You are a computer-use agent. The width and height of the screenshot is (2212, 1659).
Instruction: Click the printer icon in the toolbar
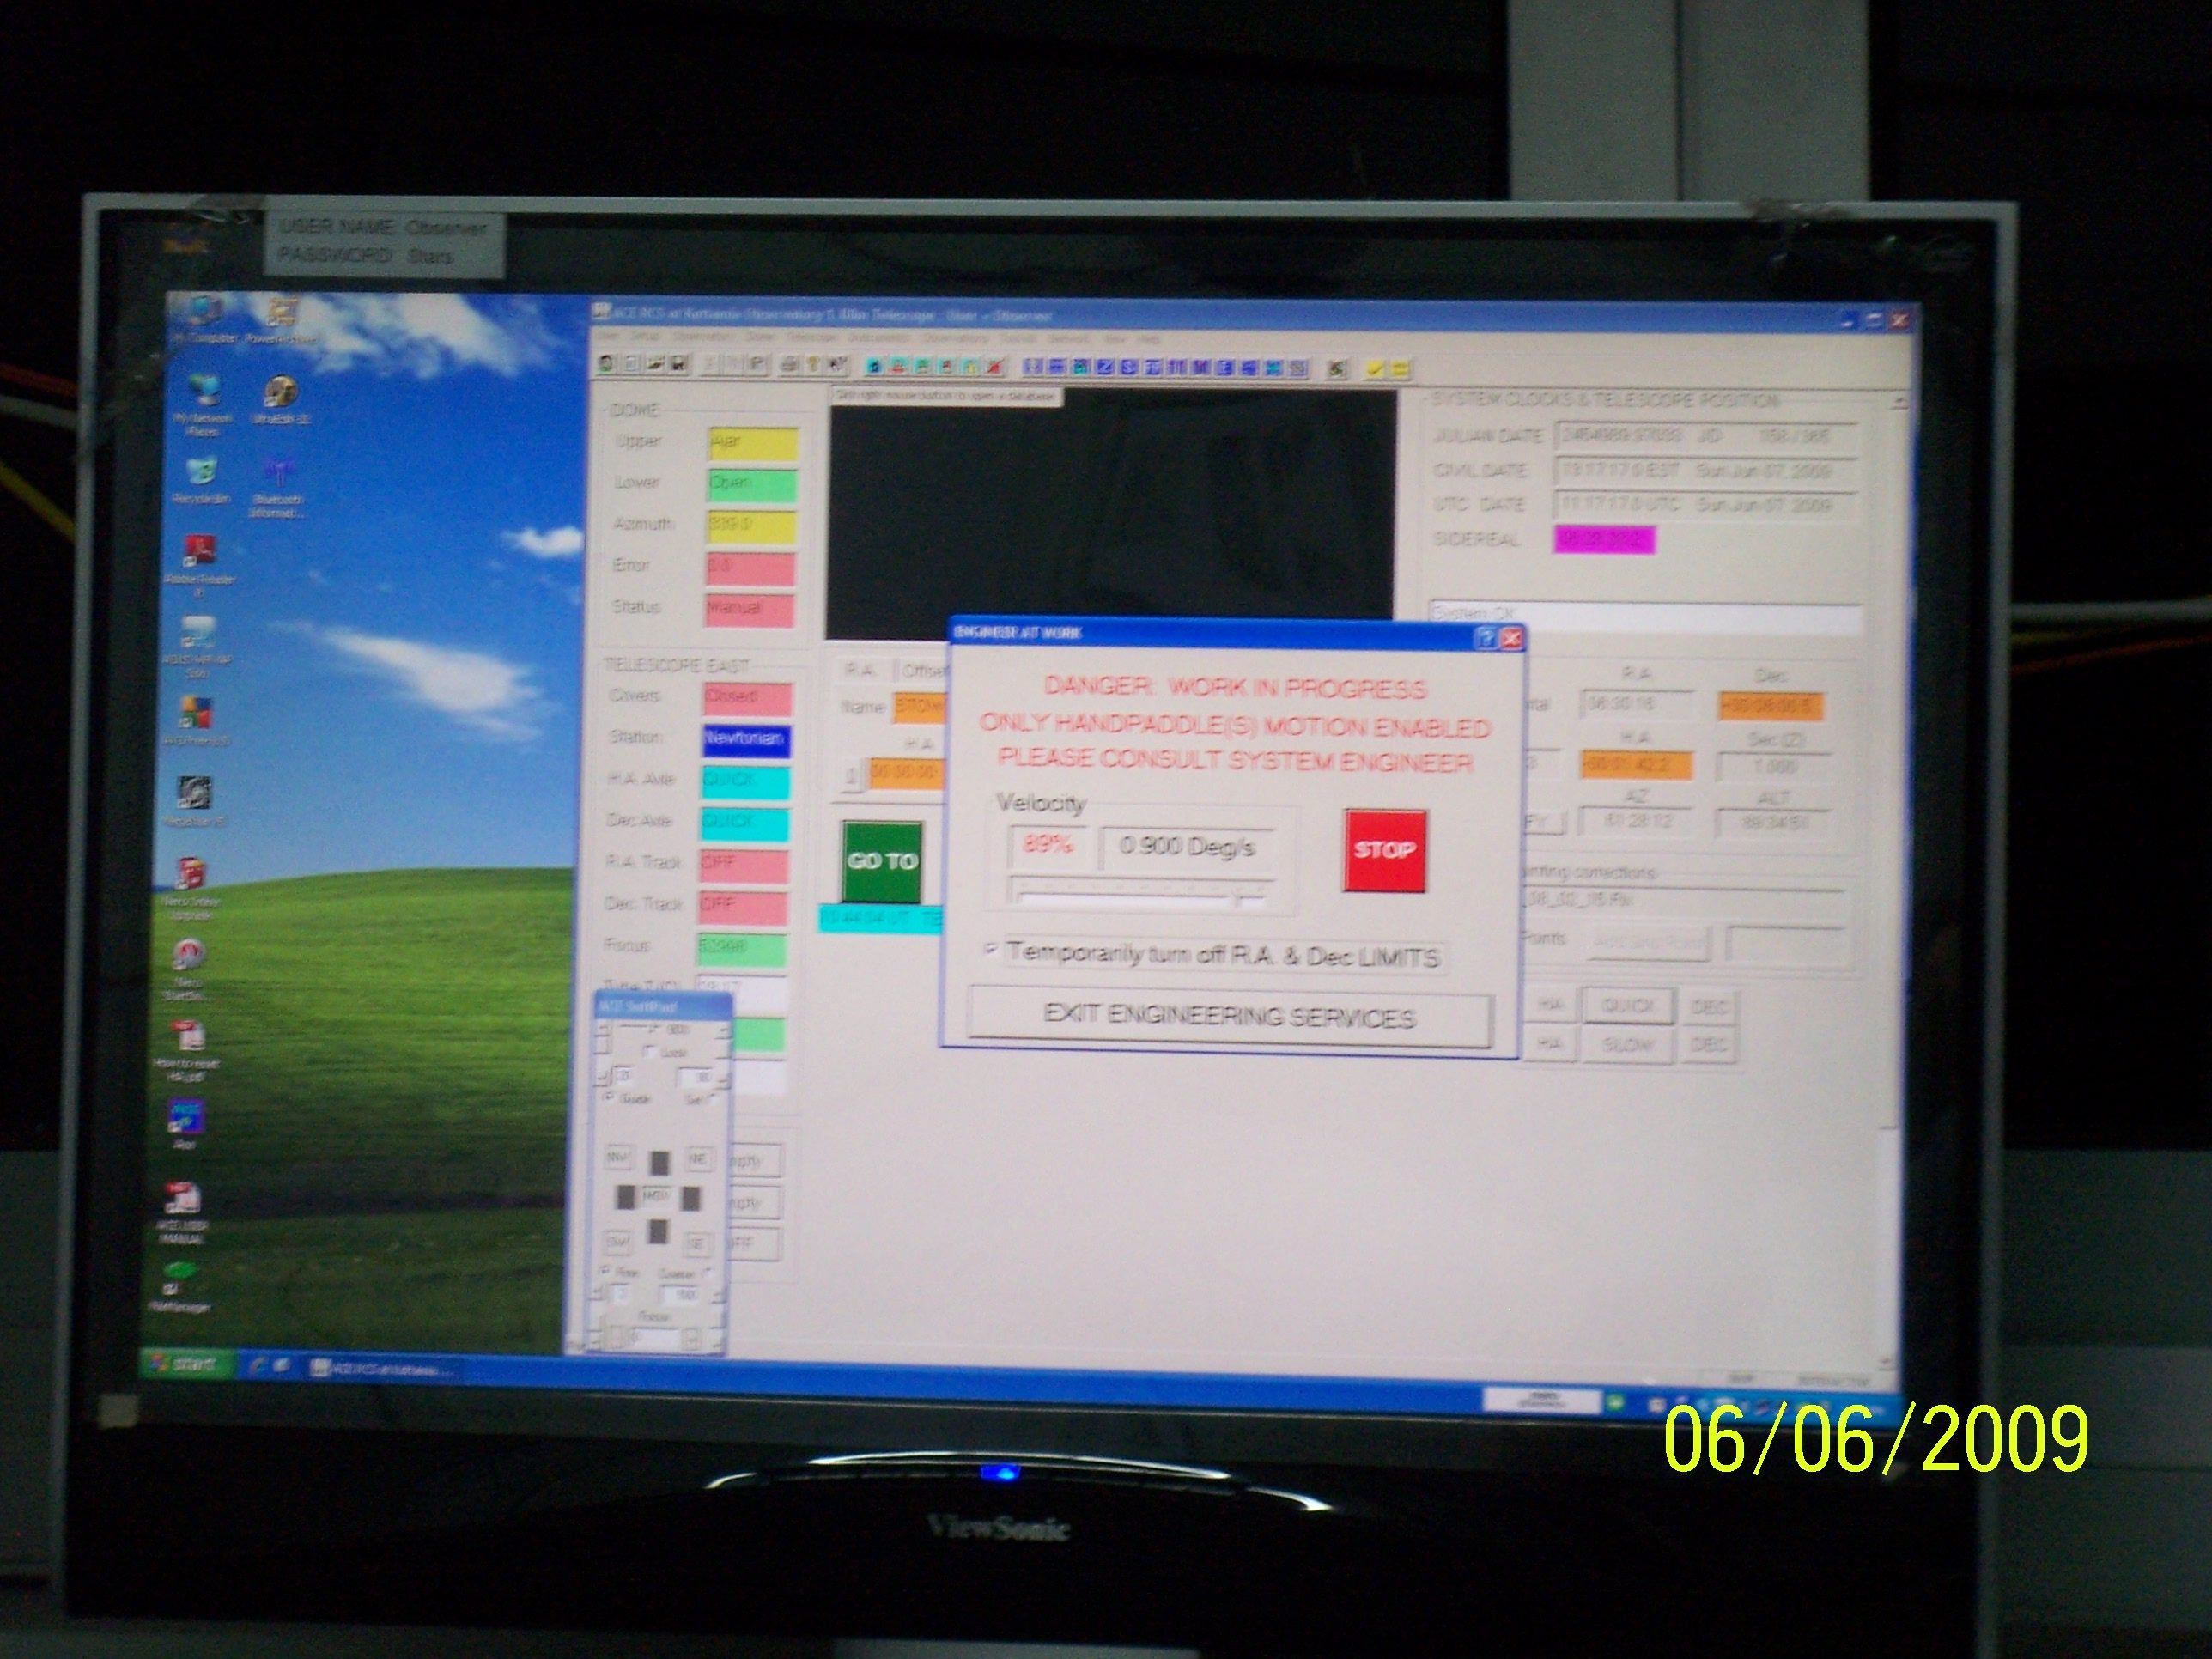coord(789,366)
